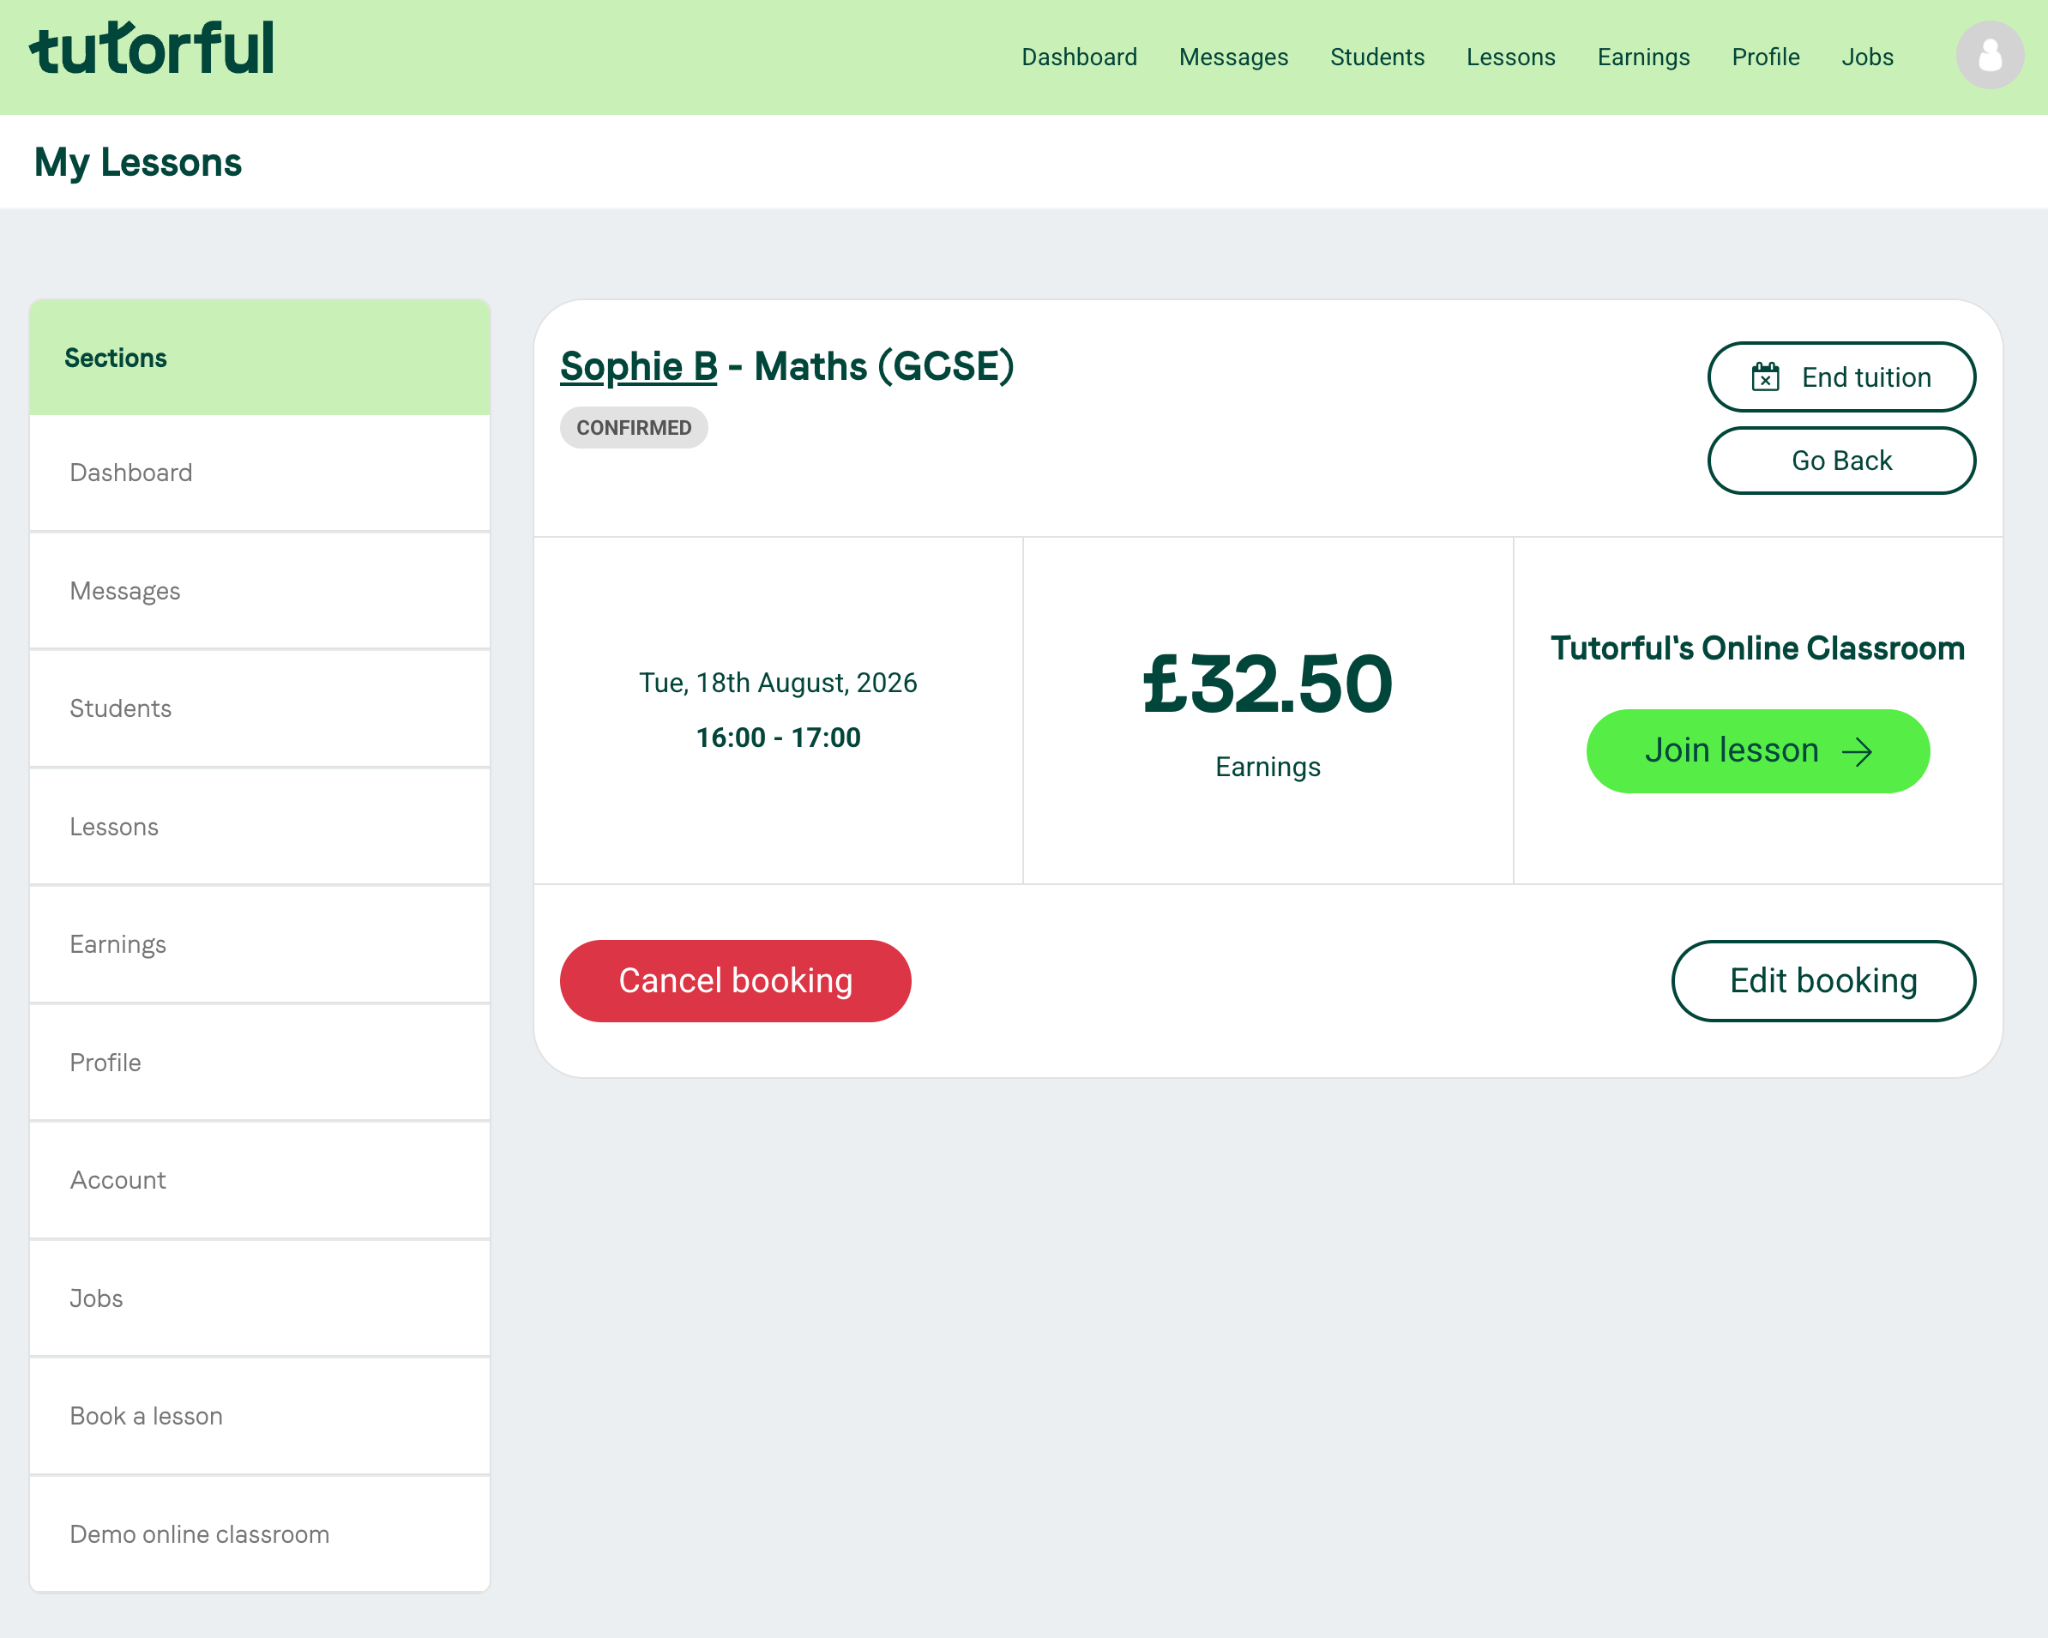The height and width of the screenshot is (1638, 2048).
Task: Click the tutorful logo
Action: click(x=151, y=49)
